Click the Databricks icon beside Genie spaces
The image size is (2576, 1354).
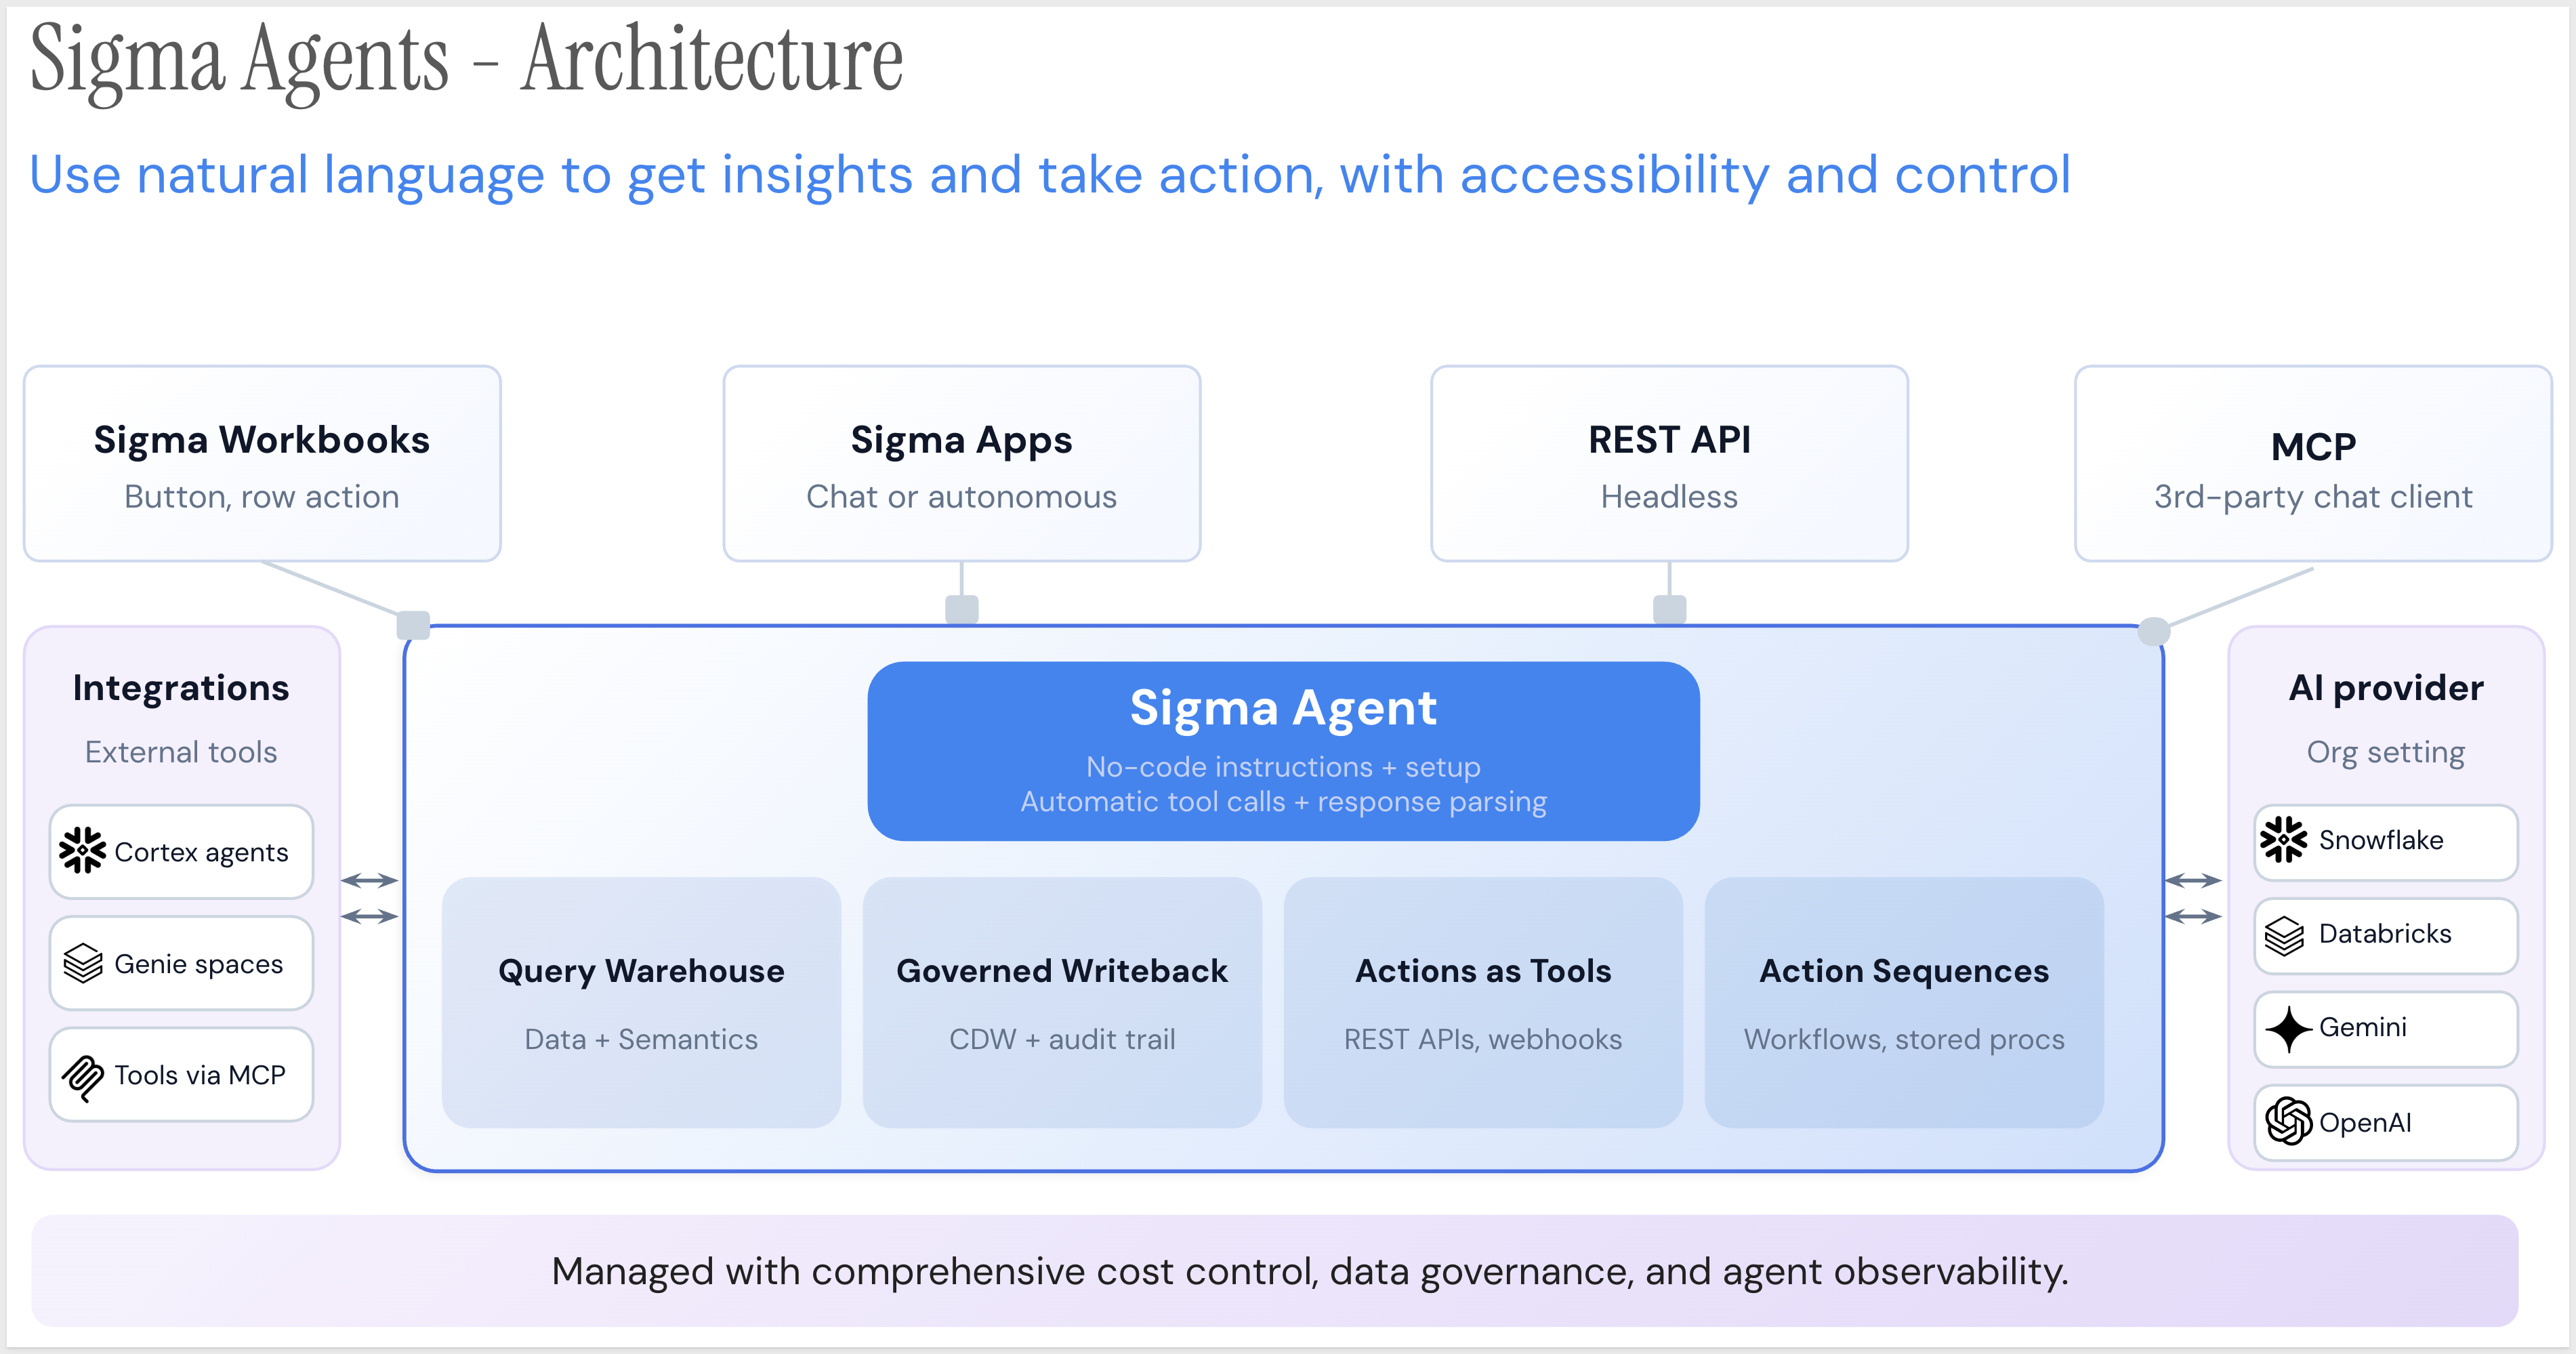83,963
